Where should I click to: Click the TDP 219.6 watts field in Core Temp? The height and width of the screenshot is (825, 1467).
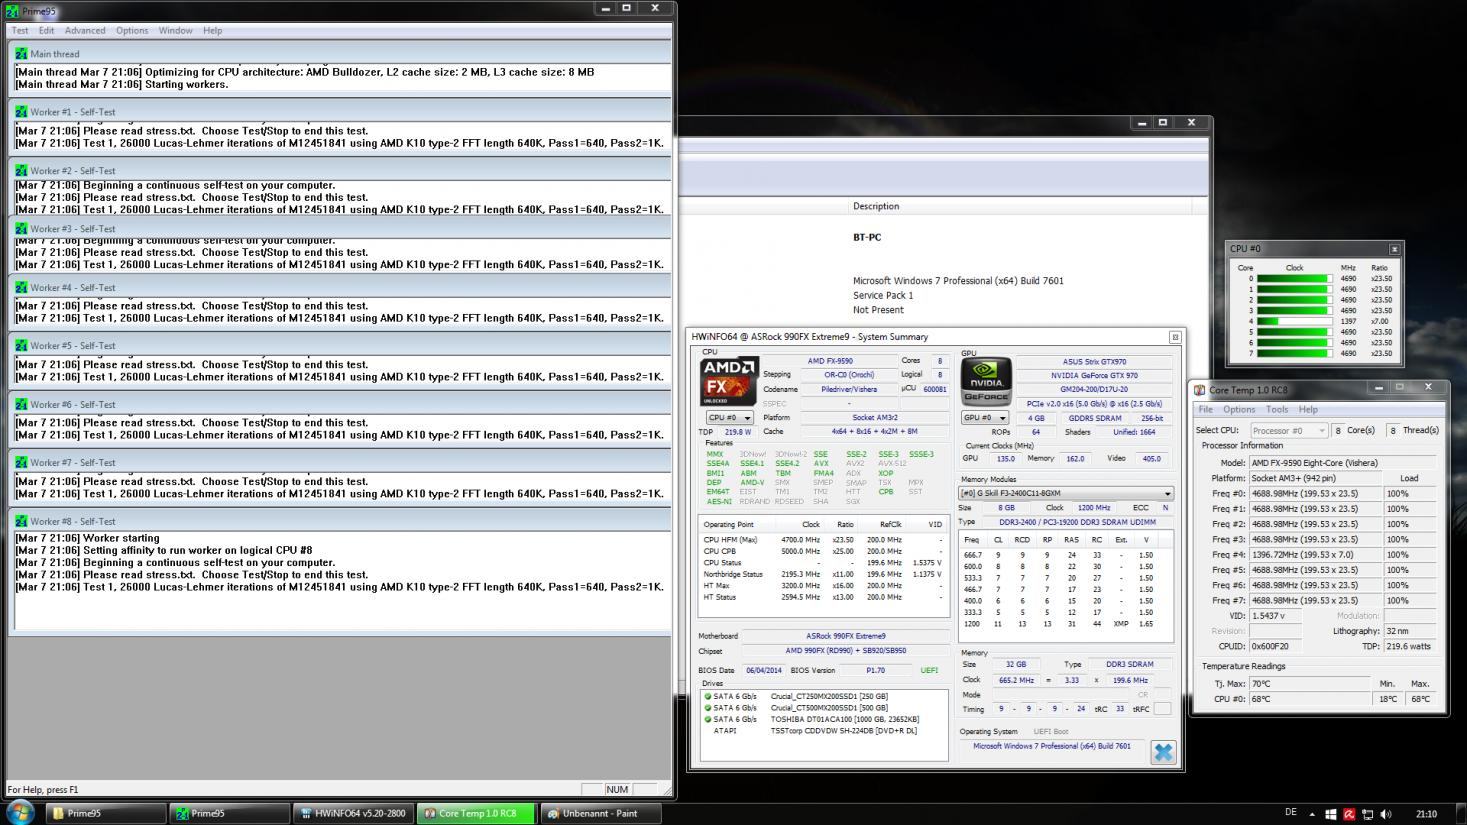click(x=1410, y=647)
